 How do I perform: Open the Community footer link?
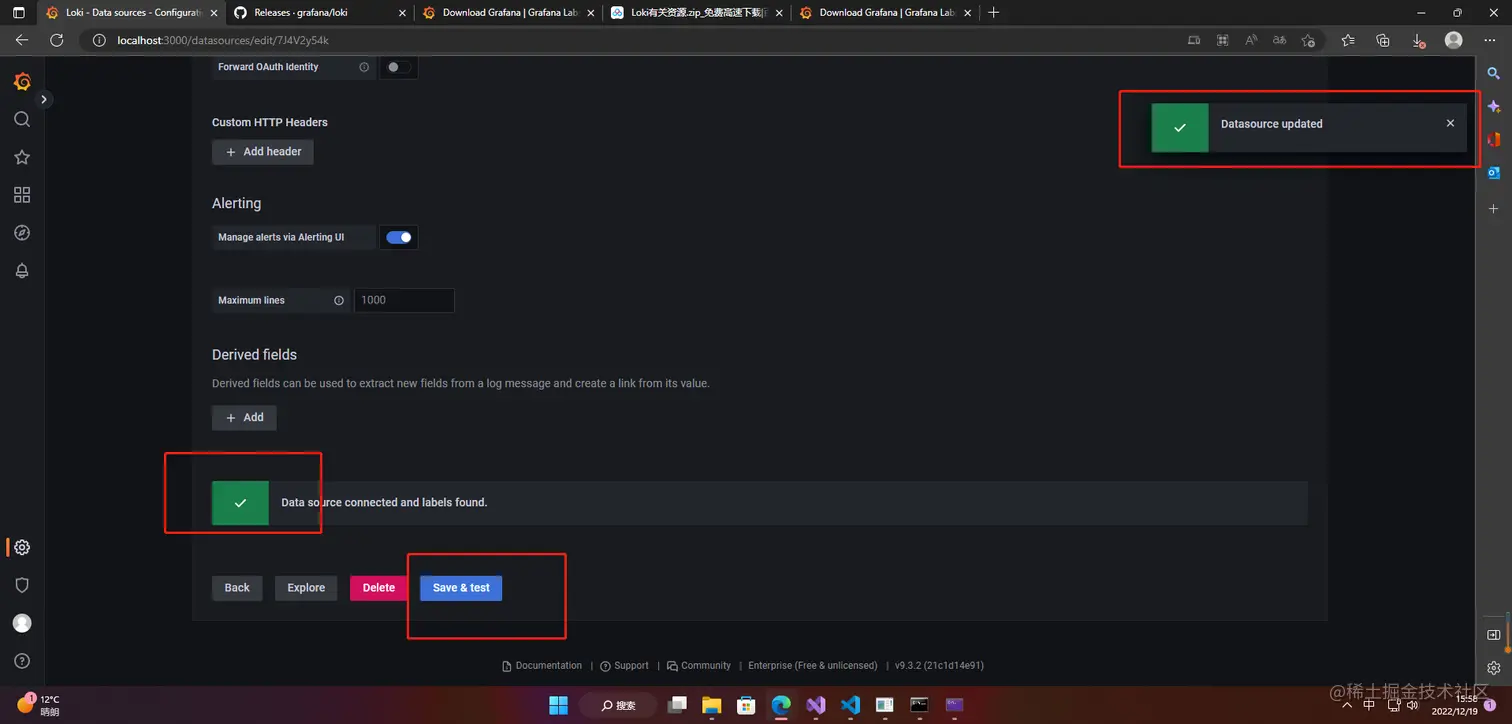[698, 666]
